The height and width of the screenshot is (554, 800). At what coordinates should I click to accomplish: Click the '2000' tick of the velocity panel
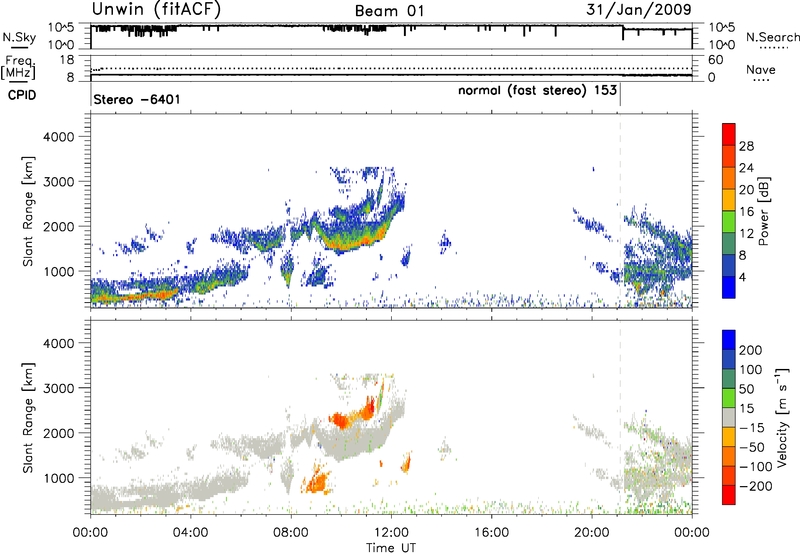pyautogui.click(x=58, y=433)
